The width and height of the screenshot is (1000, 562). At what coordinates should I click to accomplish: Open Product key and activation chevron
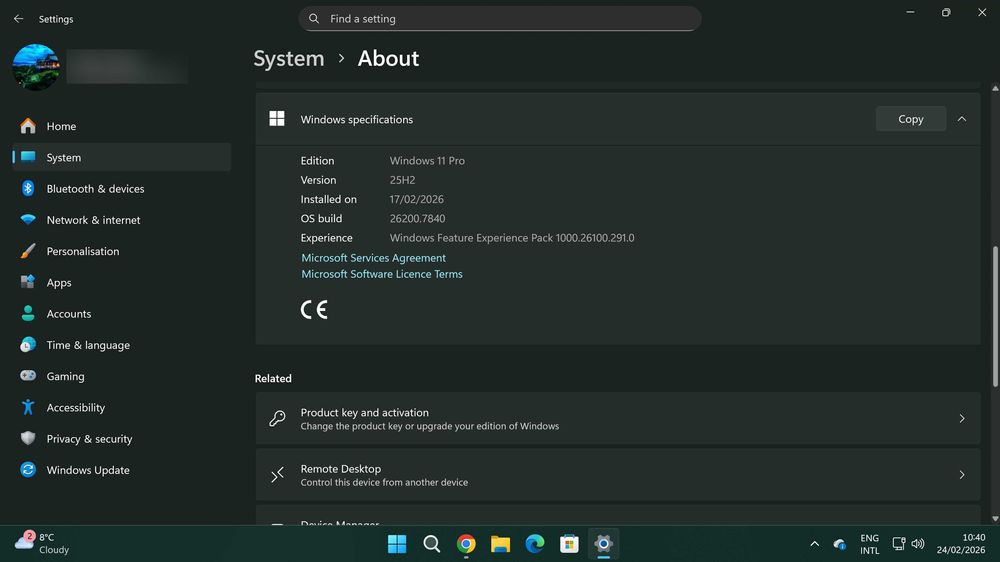click(x=962, y=418)
